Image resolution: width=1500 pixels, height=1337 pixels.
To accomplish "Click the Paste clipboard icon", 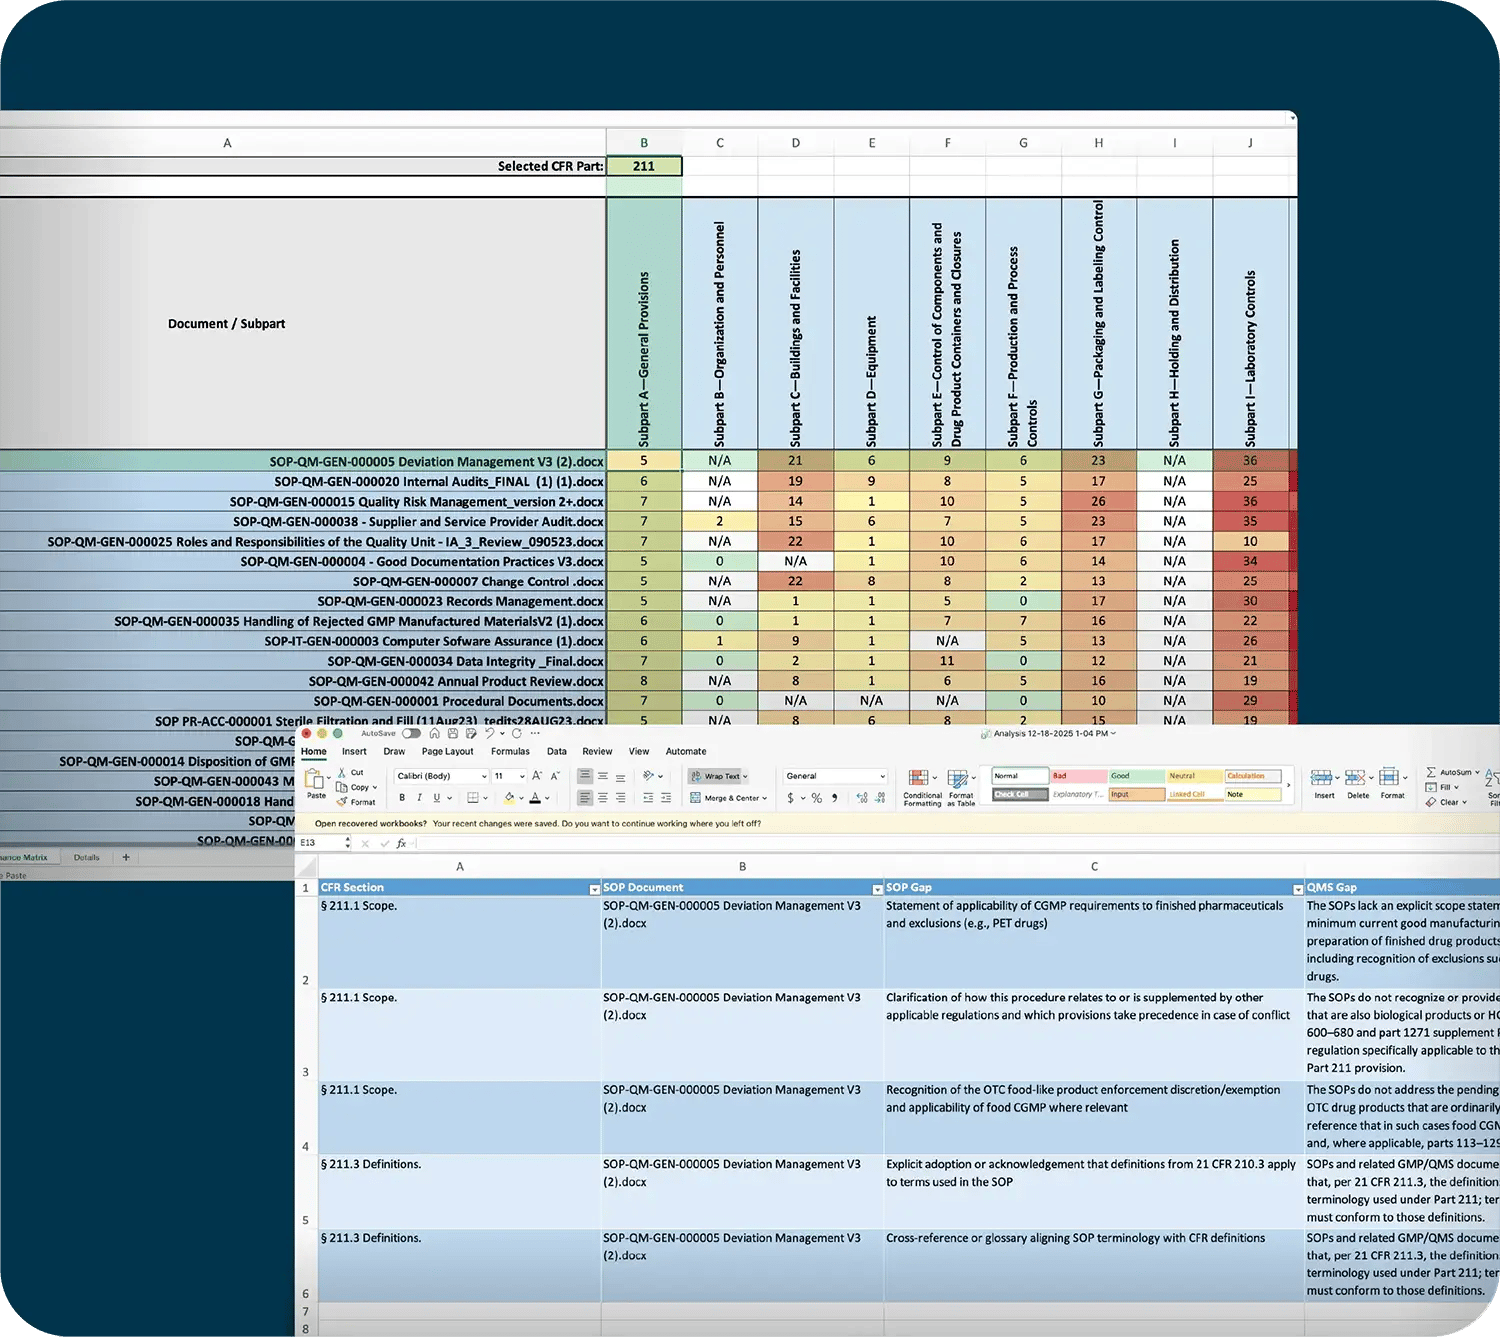I will coord(315,780).
